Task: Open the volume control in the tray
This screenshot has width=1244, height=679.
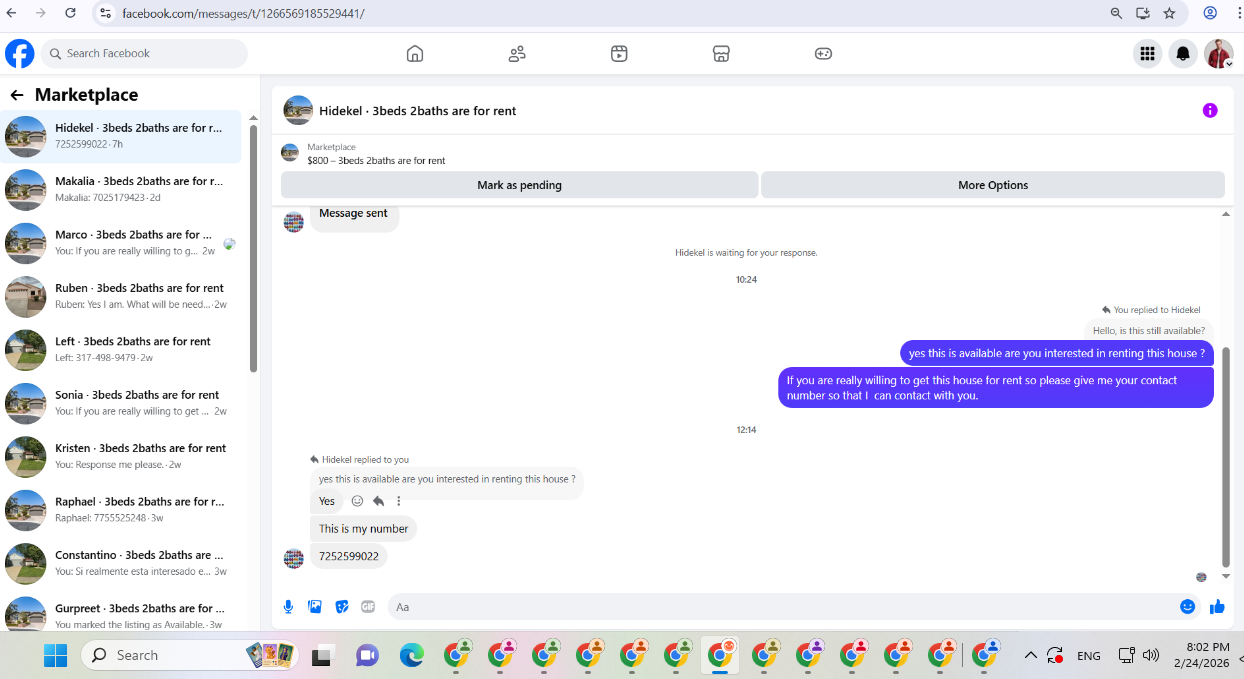Action: point(1151,655)
